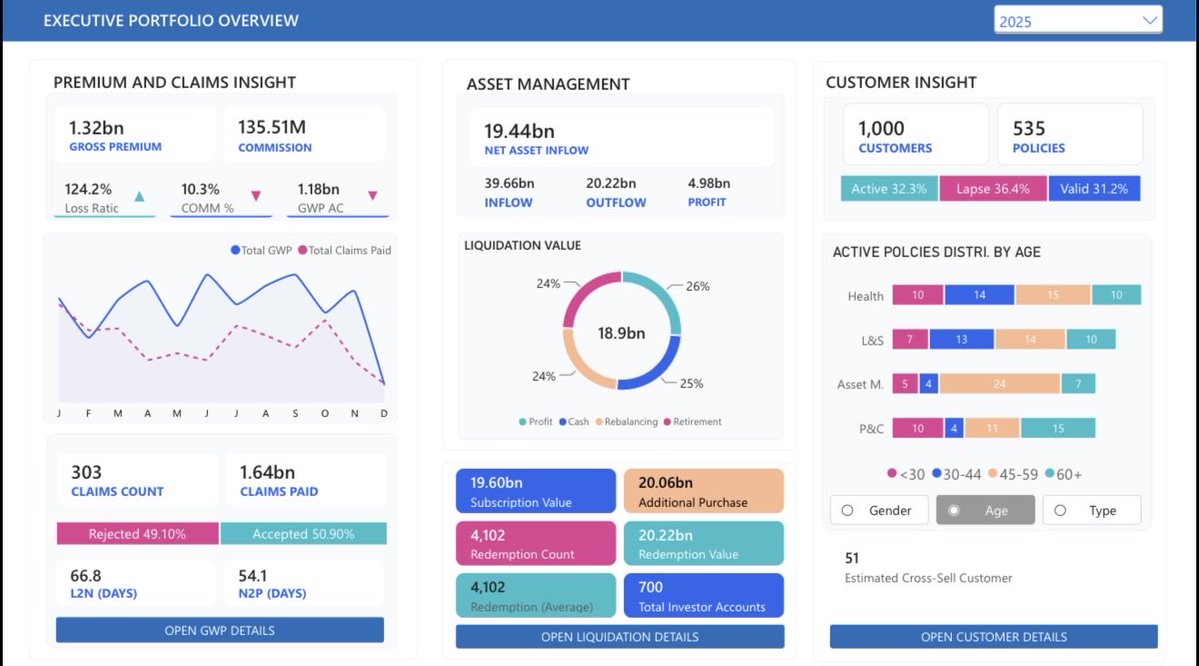Click the Redemption Value 20.22bn card
Image resolution: width=1199 pixels, height=666 pixels.
pos(703,544)
